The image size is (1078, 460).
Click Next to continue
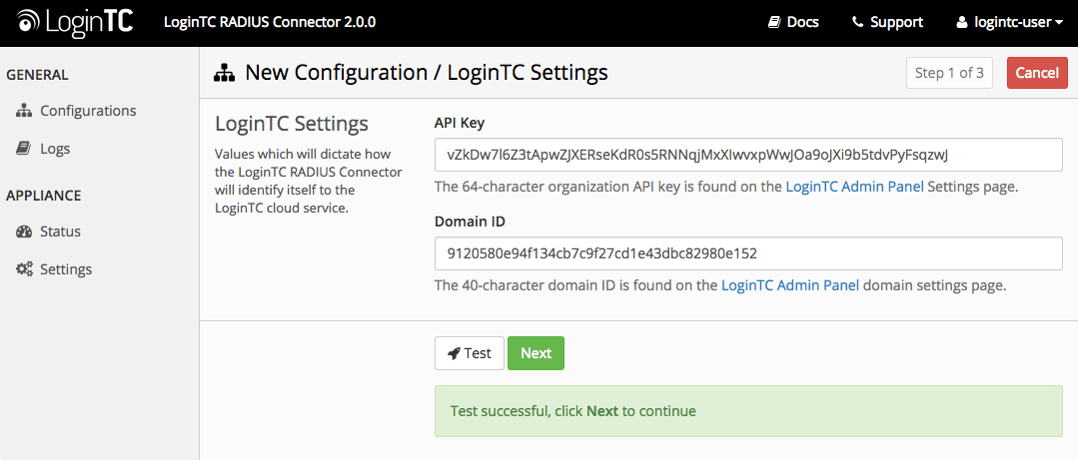536,353
